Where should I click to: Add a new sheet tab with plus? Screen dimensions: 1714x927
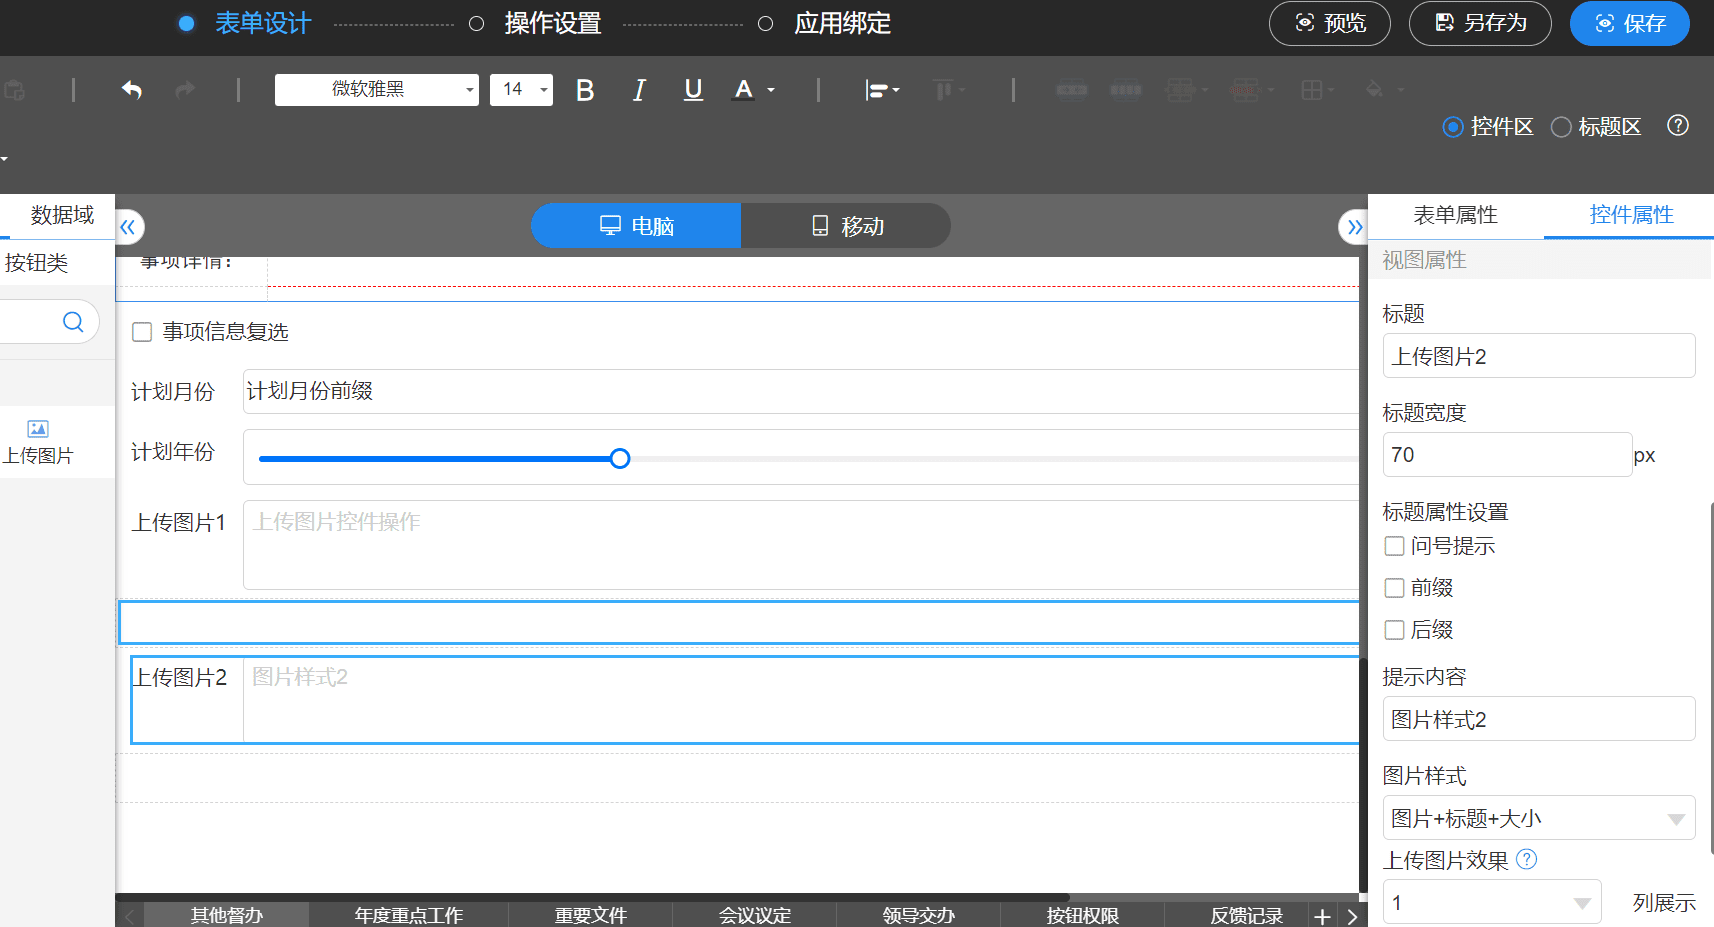coord(1322,916)
